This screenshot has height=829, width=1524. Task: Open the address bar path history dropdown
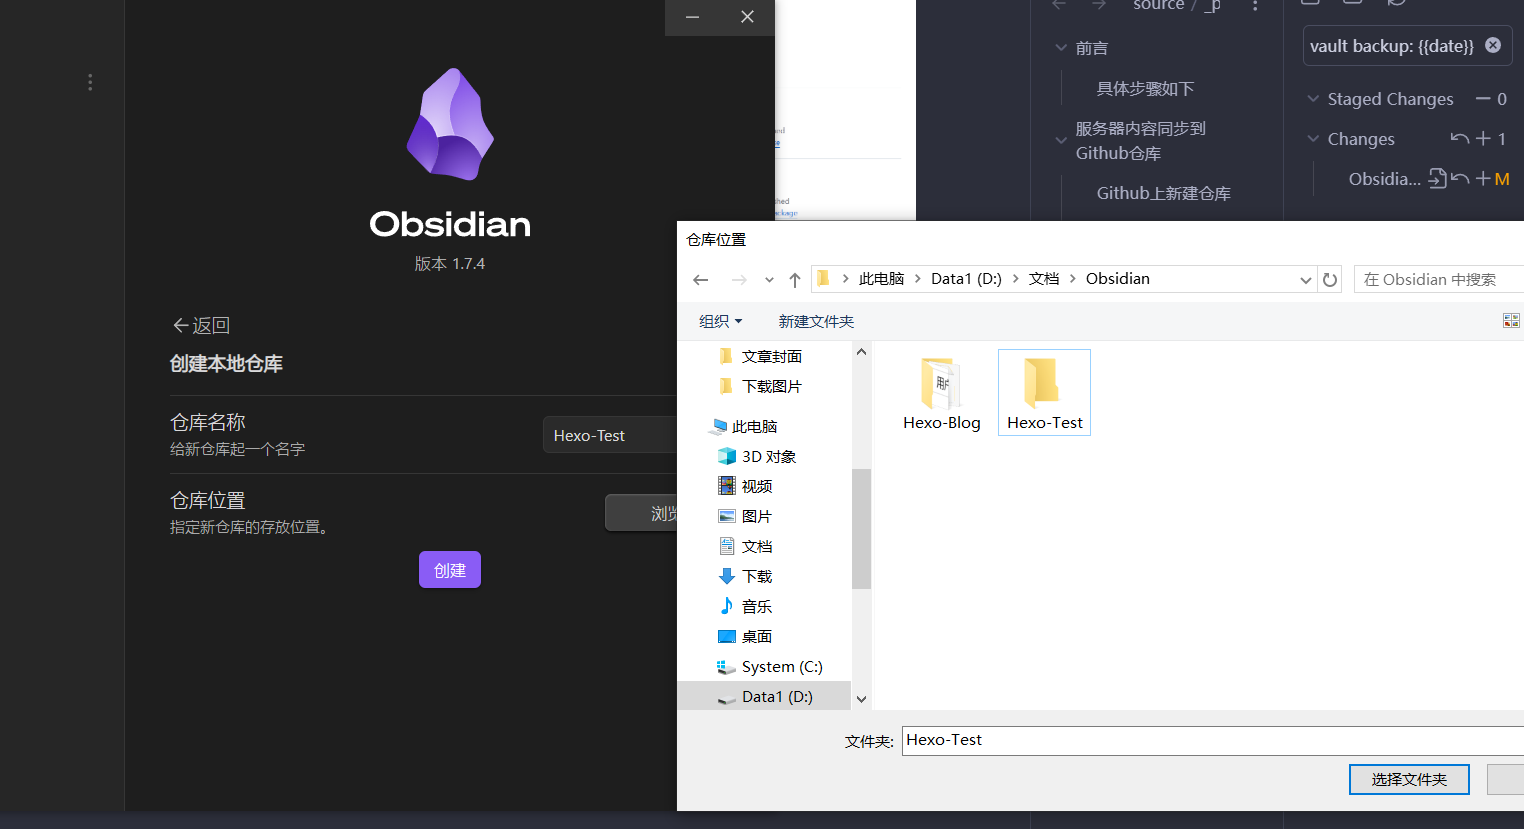click(1305, 280)
